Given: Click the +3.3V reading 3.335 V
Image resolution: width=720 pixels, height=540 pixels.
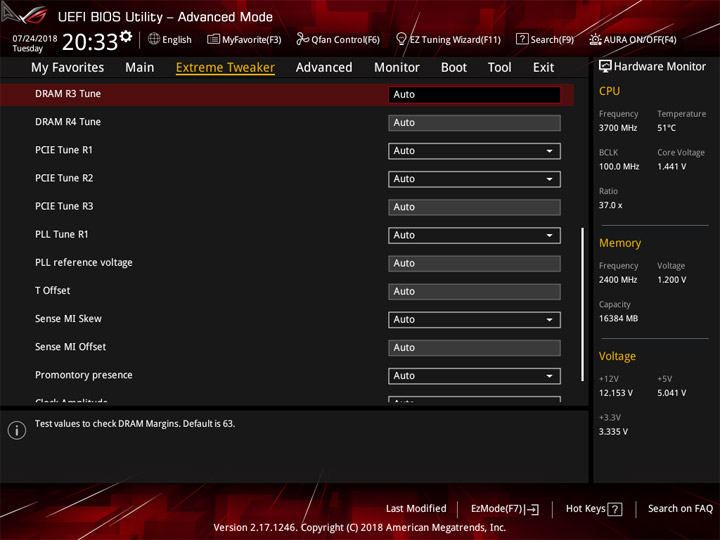Looking at the screenshot, I should click(x=613, y=432).
